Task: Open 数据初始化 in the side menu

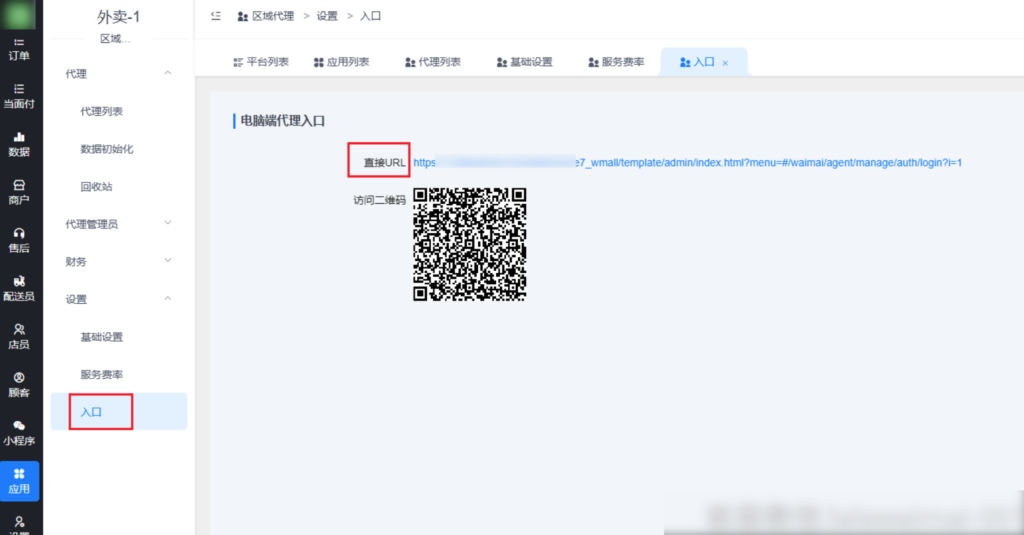Action: click(x=106, y=149)
